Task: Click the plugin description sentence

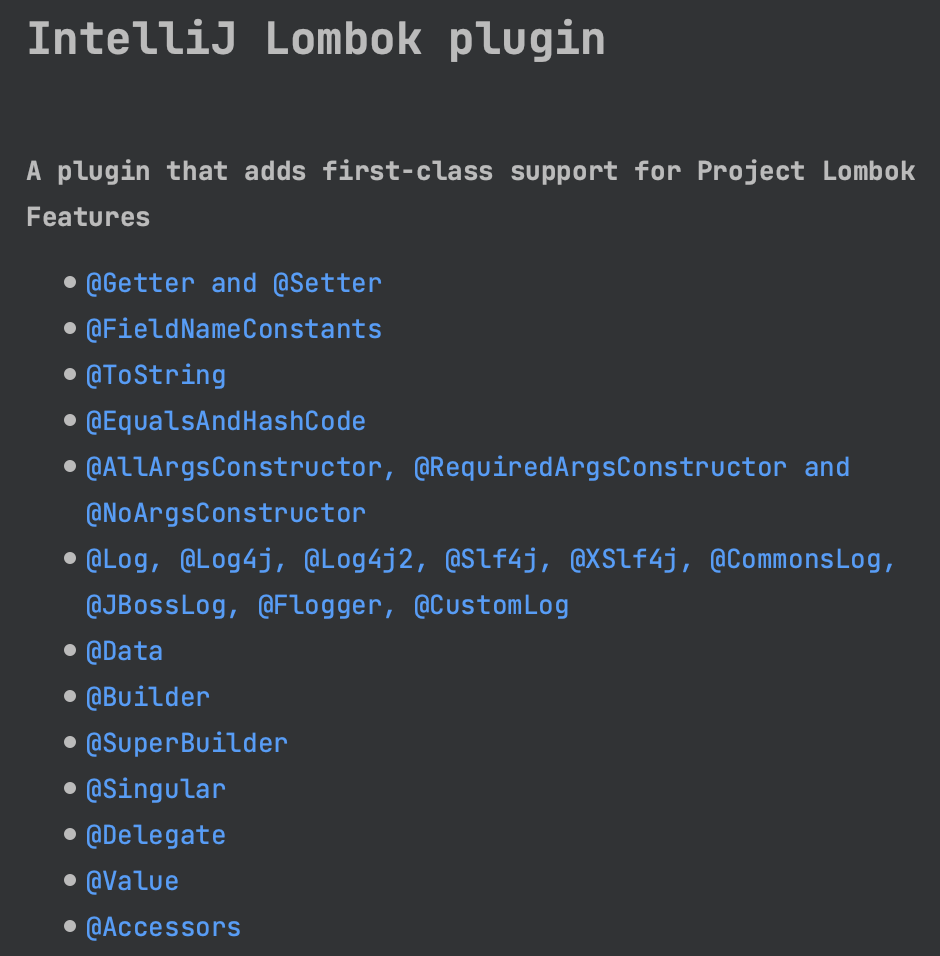Action: pyautogui.click(x=471, y=171)
